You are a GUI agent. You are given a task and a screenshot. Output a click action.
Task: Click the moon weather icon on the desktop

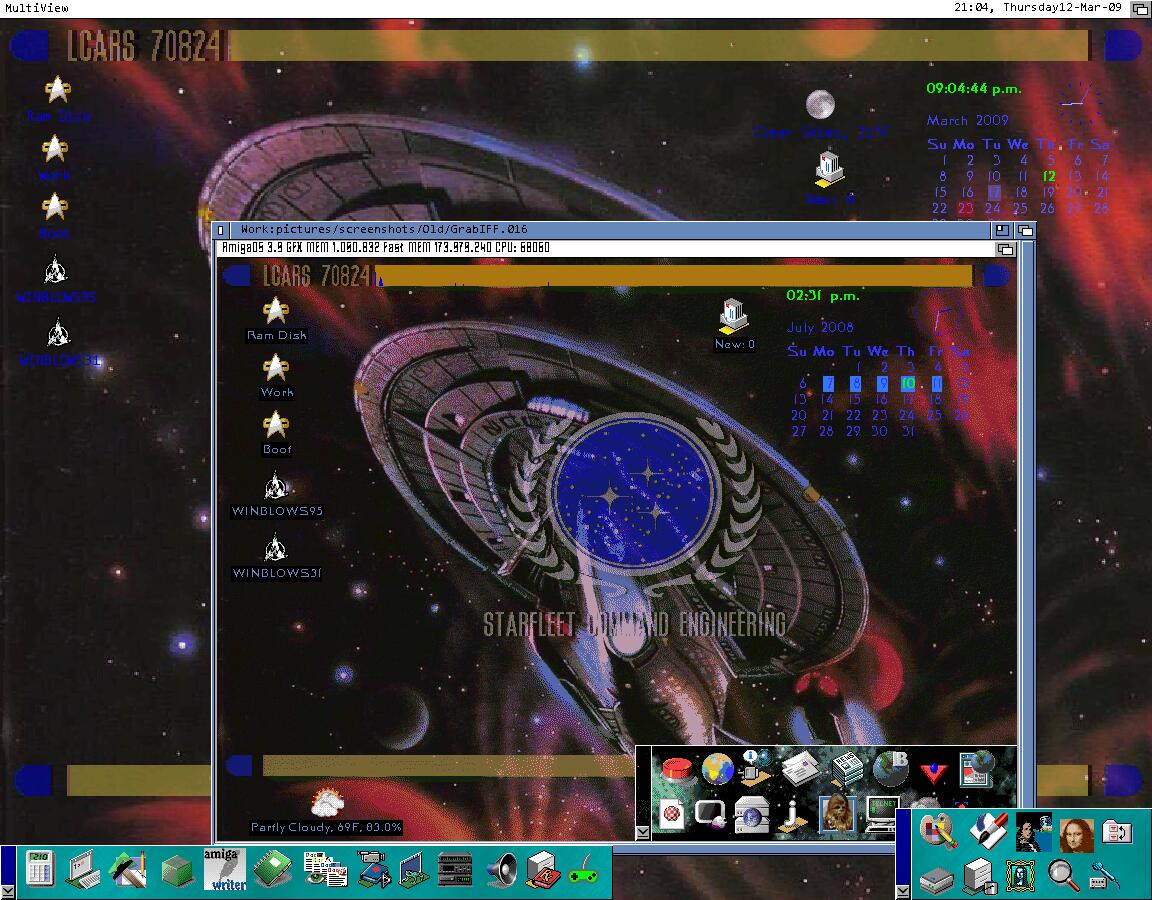point(820,104)
